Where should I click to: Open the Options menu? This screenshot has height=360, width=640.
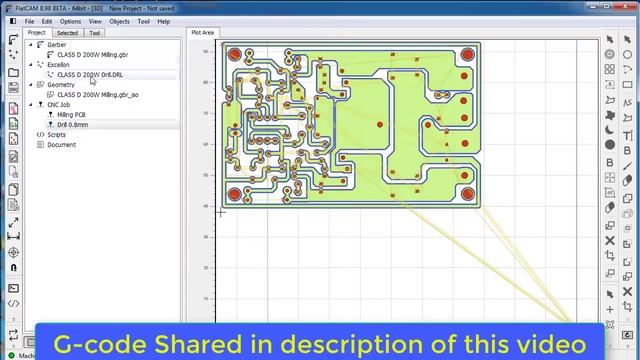coord(70,21)
